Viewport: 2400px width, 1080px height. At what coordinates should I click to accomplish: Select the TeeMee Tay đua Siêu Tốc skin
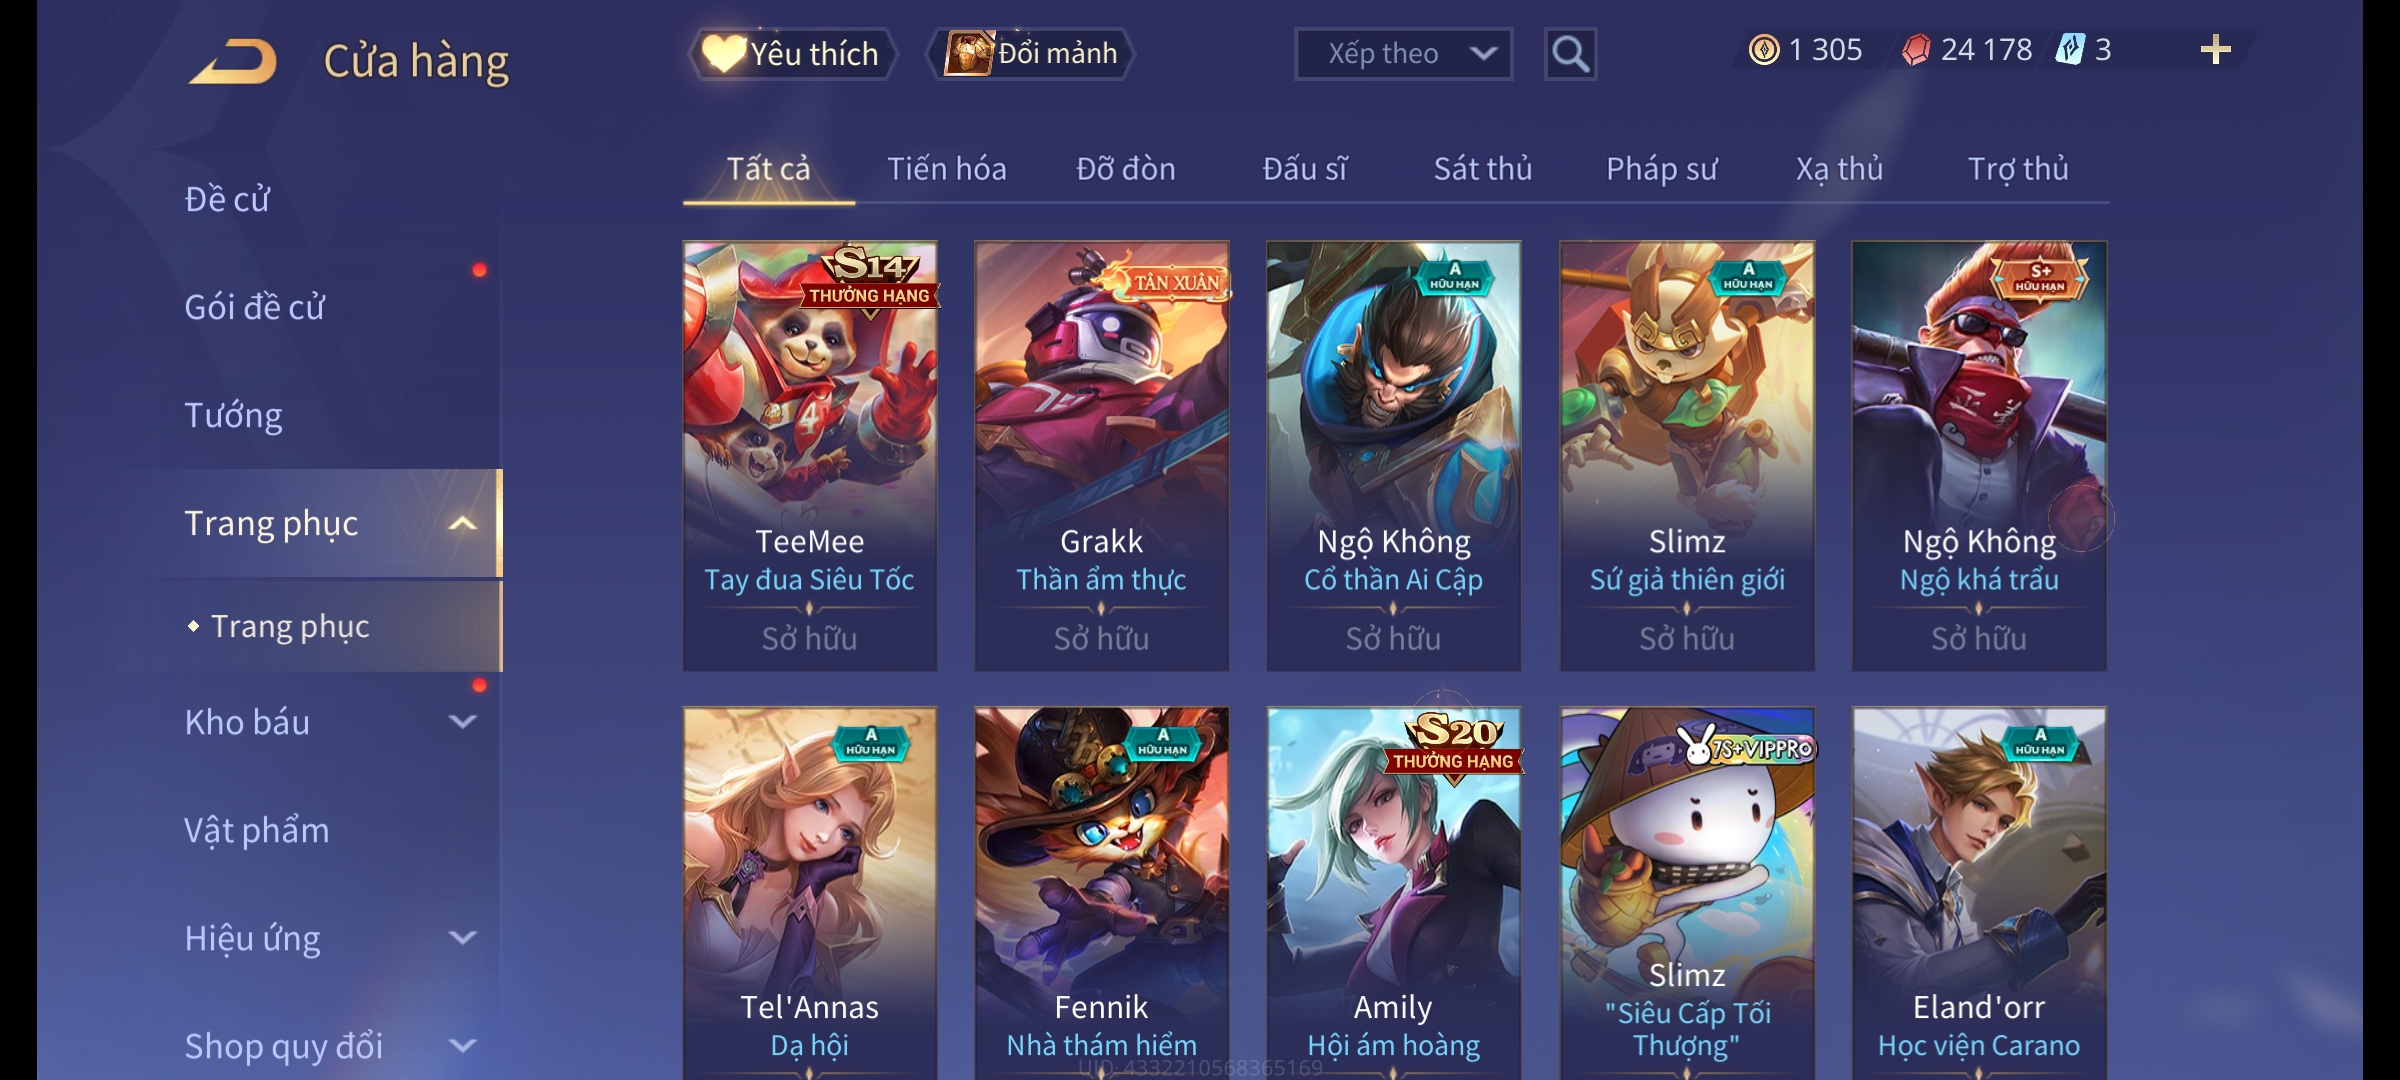[x=809, y=456]
